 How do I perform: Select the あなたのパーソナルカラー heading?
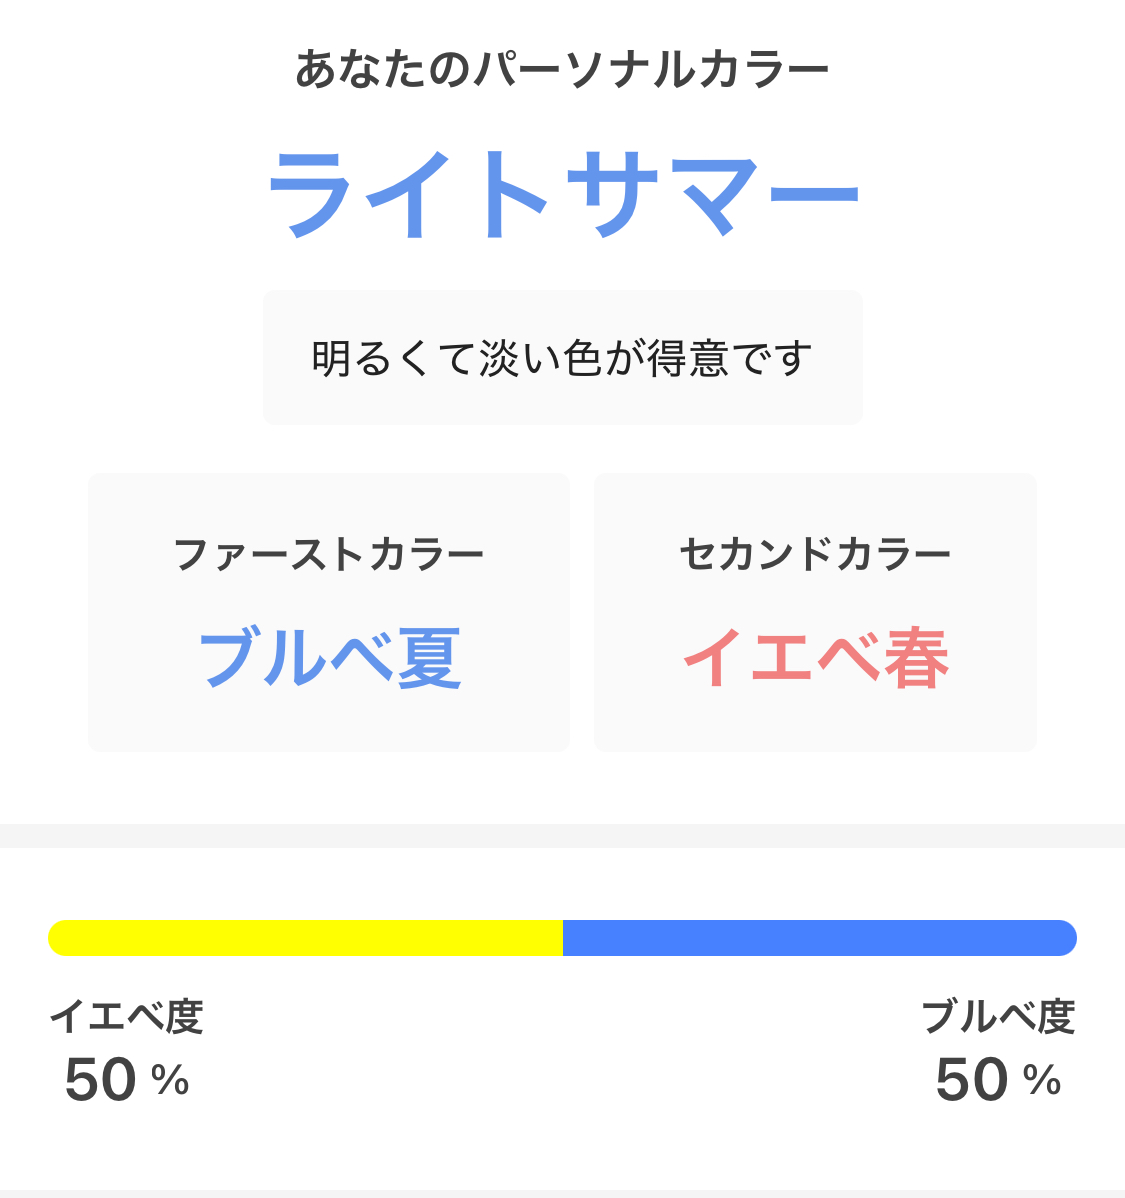click(562, 70)
